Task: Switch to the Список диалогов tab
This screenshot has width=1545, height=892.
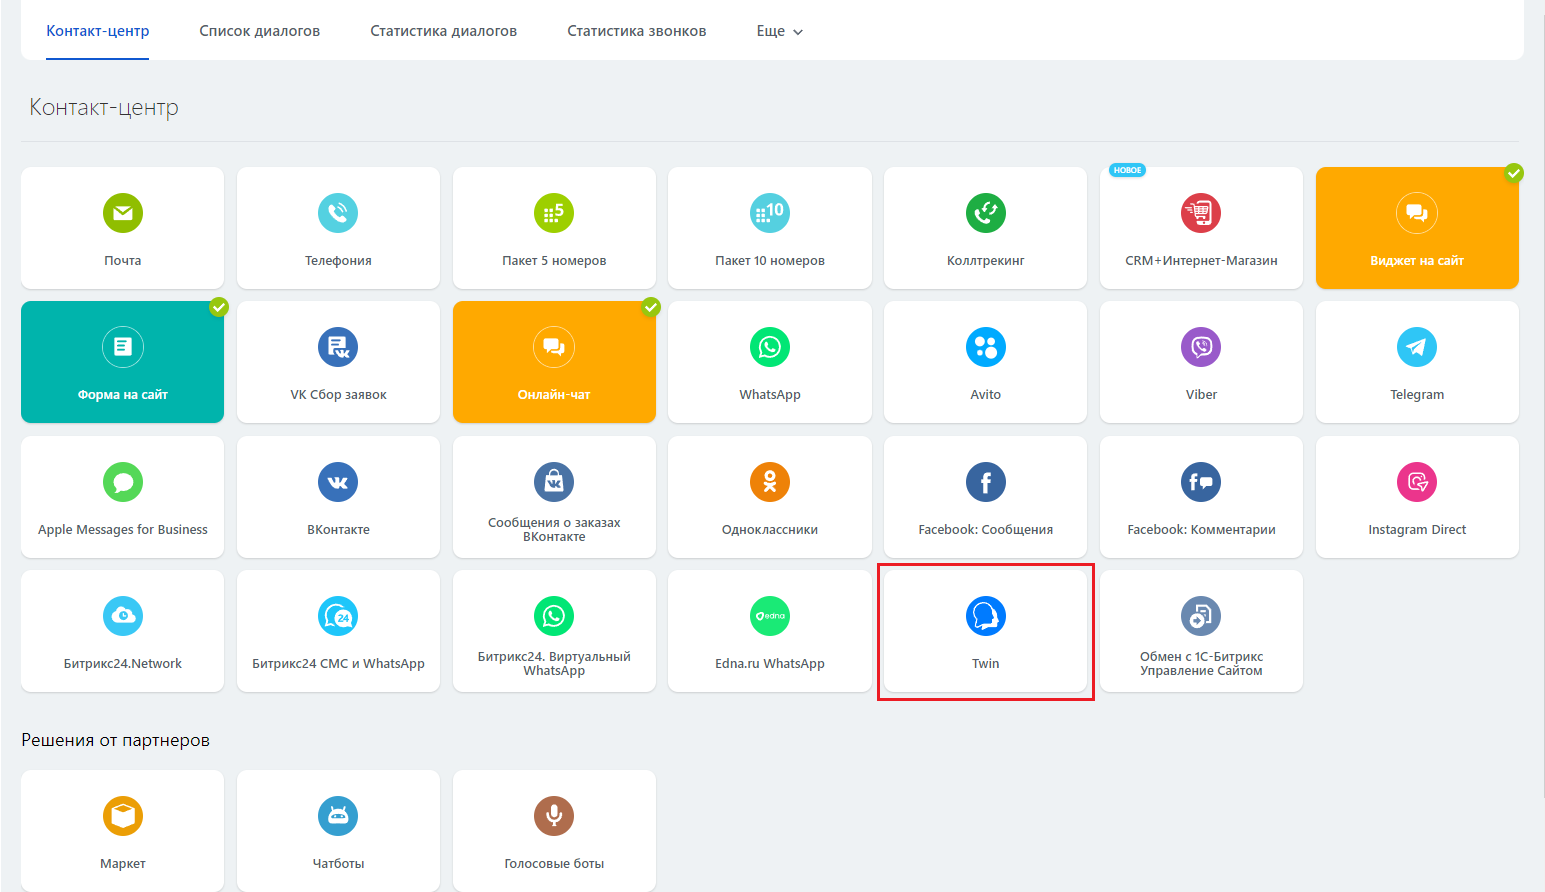Action: pos(260,31)
